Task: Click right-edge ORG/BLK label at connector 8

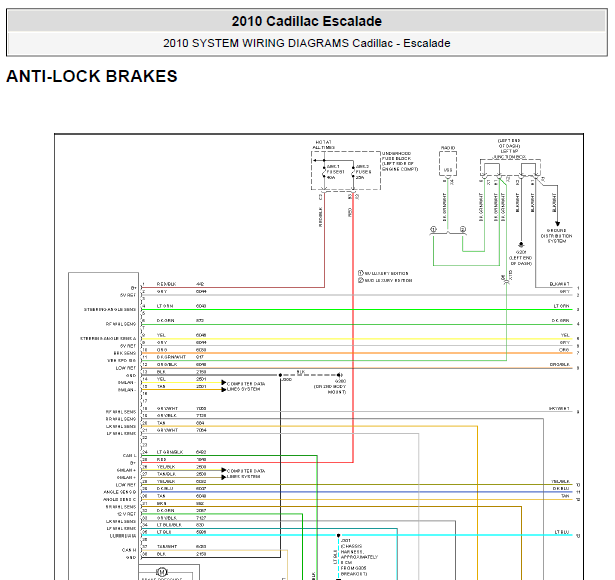Action: tap(559, 364)
